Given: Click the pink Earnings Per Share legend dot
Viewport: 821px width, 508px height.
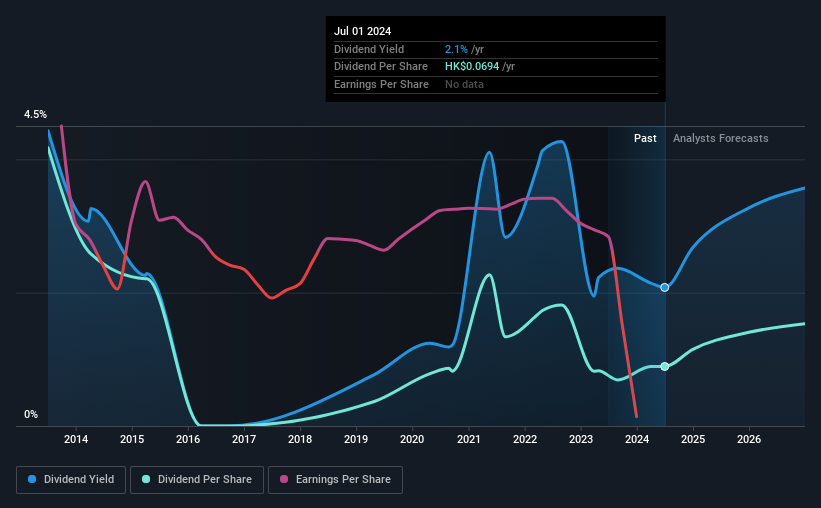Looking at the screenshot, I should [x=284, y=479].
